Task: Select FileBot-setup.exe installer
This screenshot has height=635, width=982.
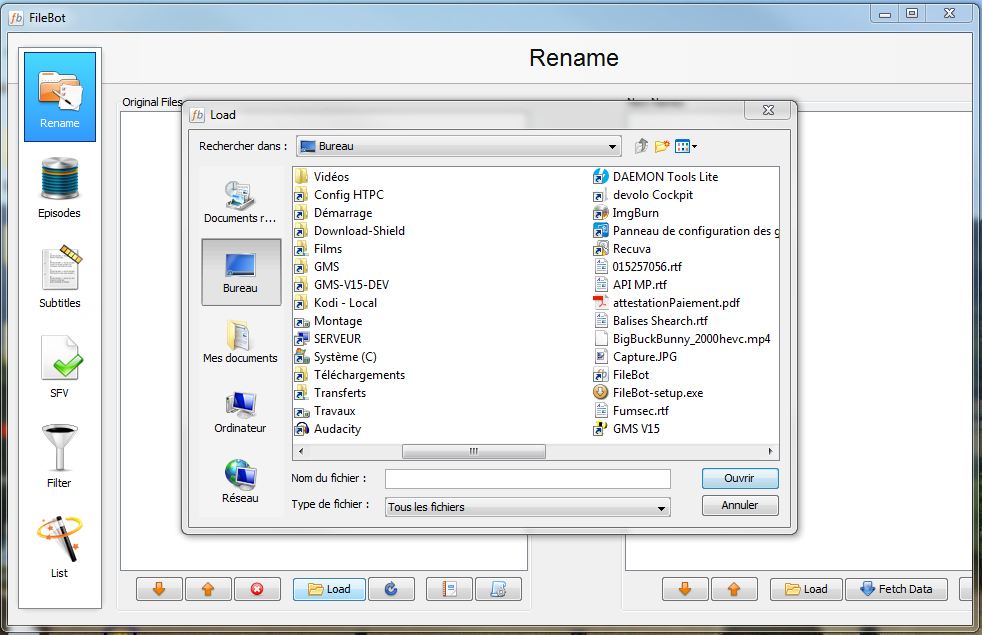Action: click(648, 393)
